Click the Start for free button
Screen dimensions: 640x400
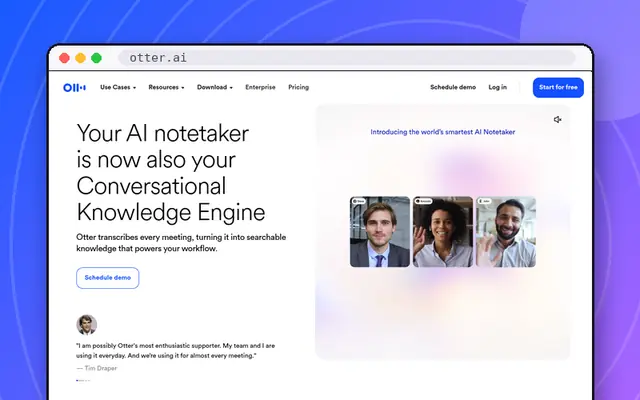(558, 87)
